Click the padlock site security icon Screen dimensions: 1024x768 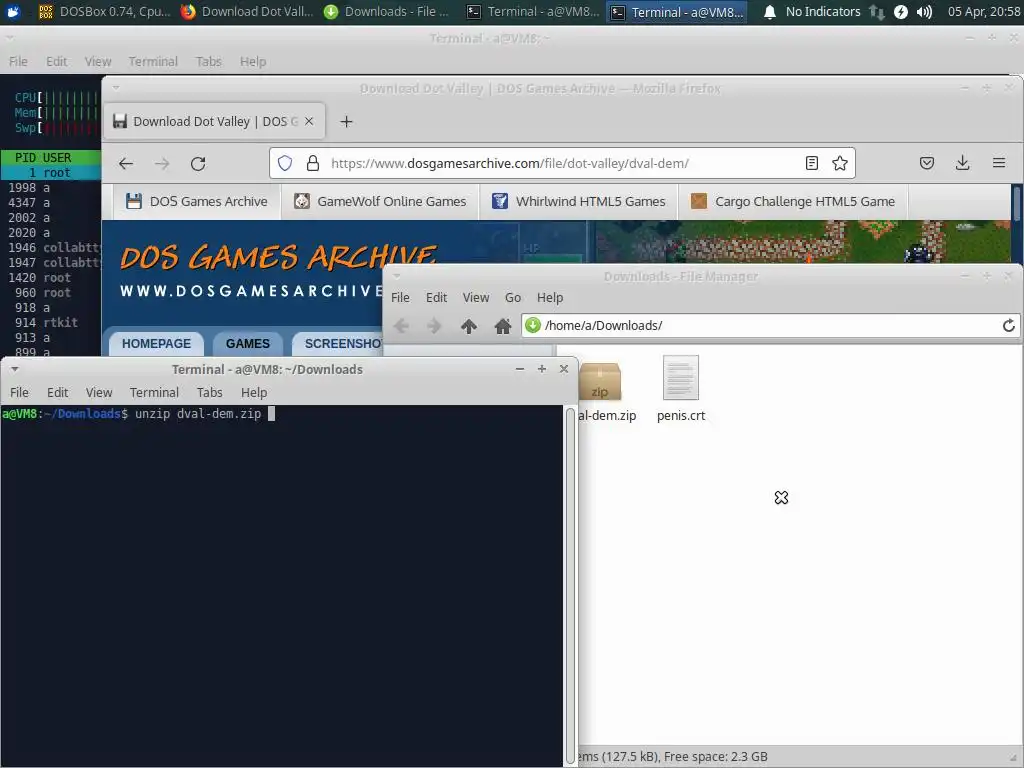pos(313,163)
